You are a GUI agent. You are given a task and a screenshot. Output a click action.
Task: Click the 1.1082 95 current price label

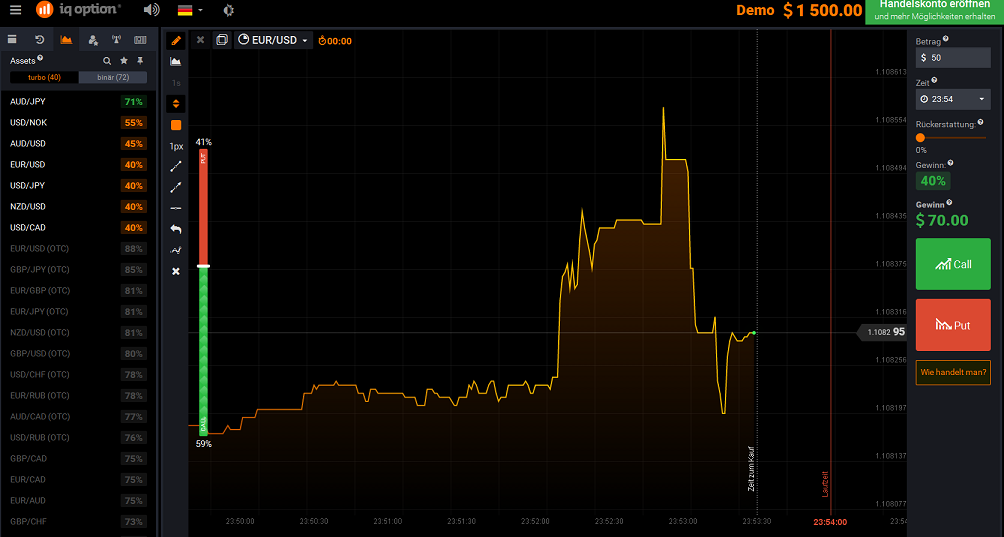[x=882, y=332]
